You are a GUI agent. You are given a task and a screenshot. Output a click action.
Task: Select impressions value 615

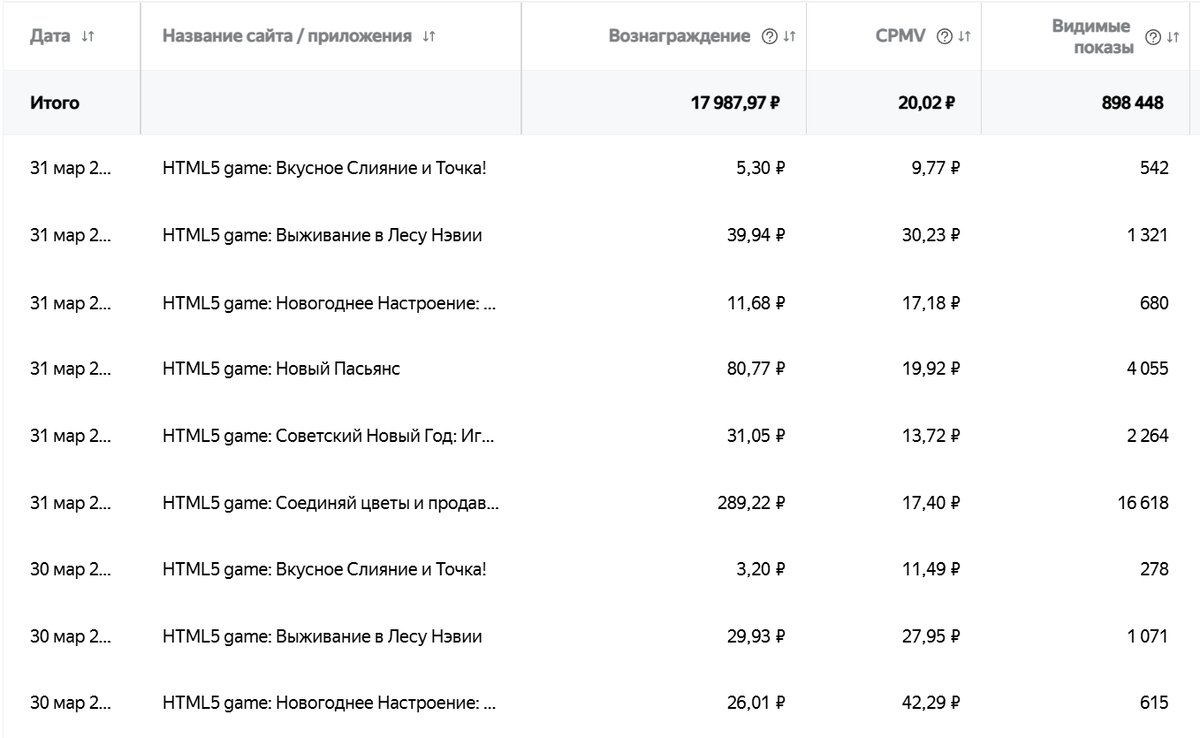pos(1154,704)
